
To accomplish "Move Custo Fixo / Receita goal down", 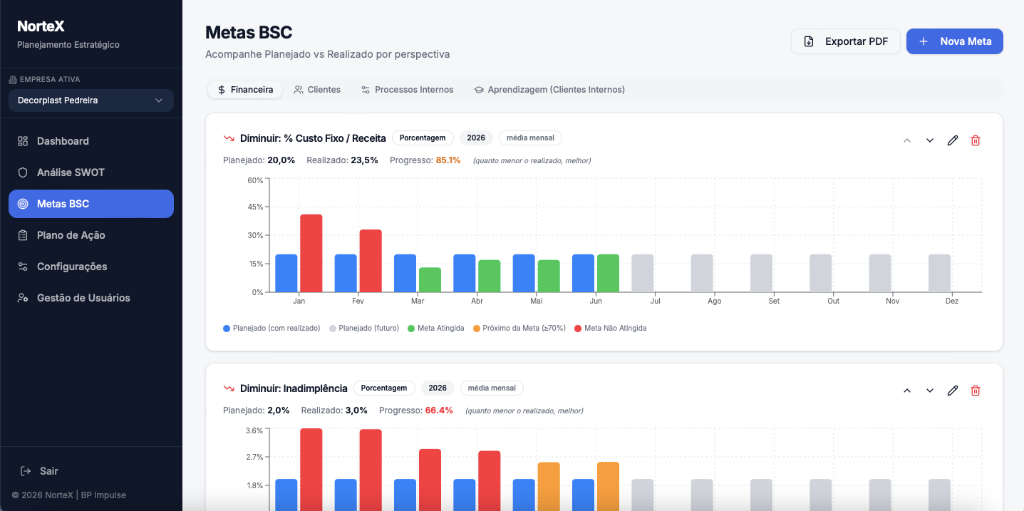I will coord(930,140).
